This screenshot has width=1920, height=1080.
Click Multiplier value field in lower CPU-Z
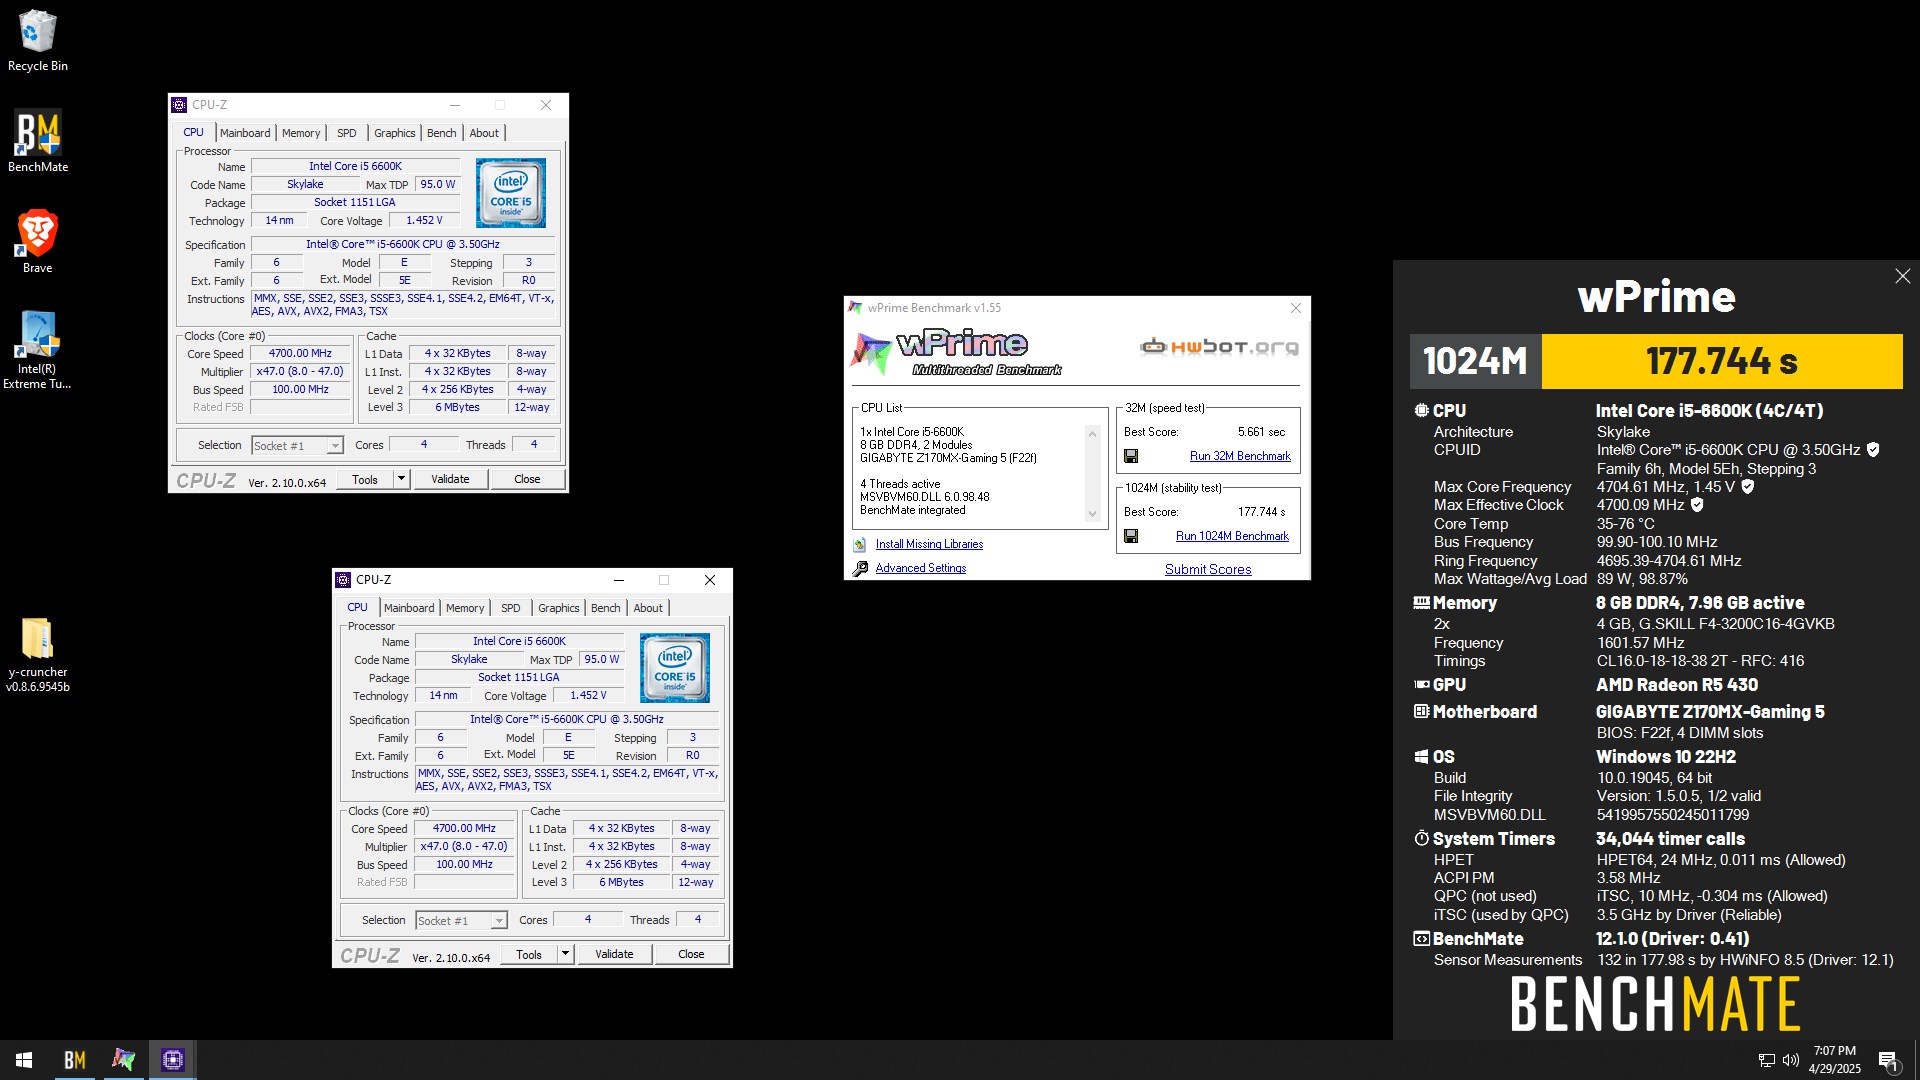click(x=464, y=846)
